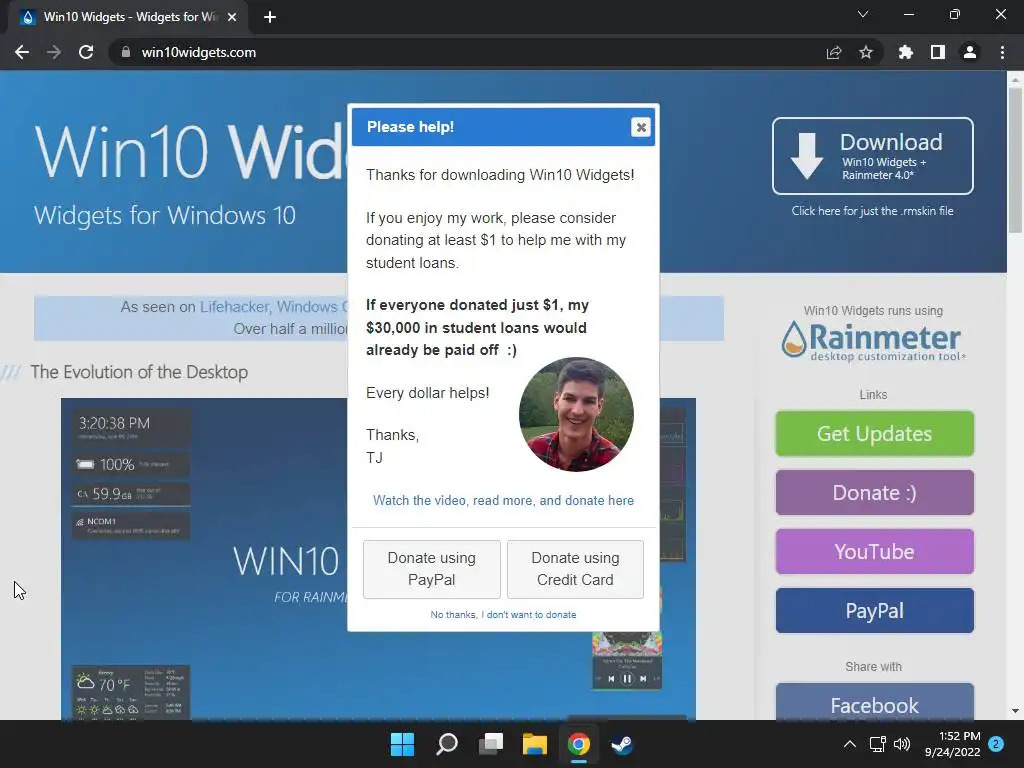
Task: Open the Lifehacker link
Action: pos(234,307)
